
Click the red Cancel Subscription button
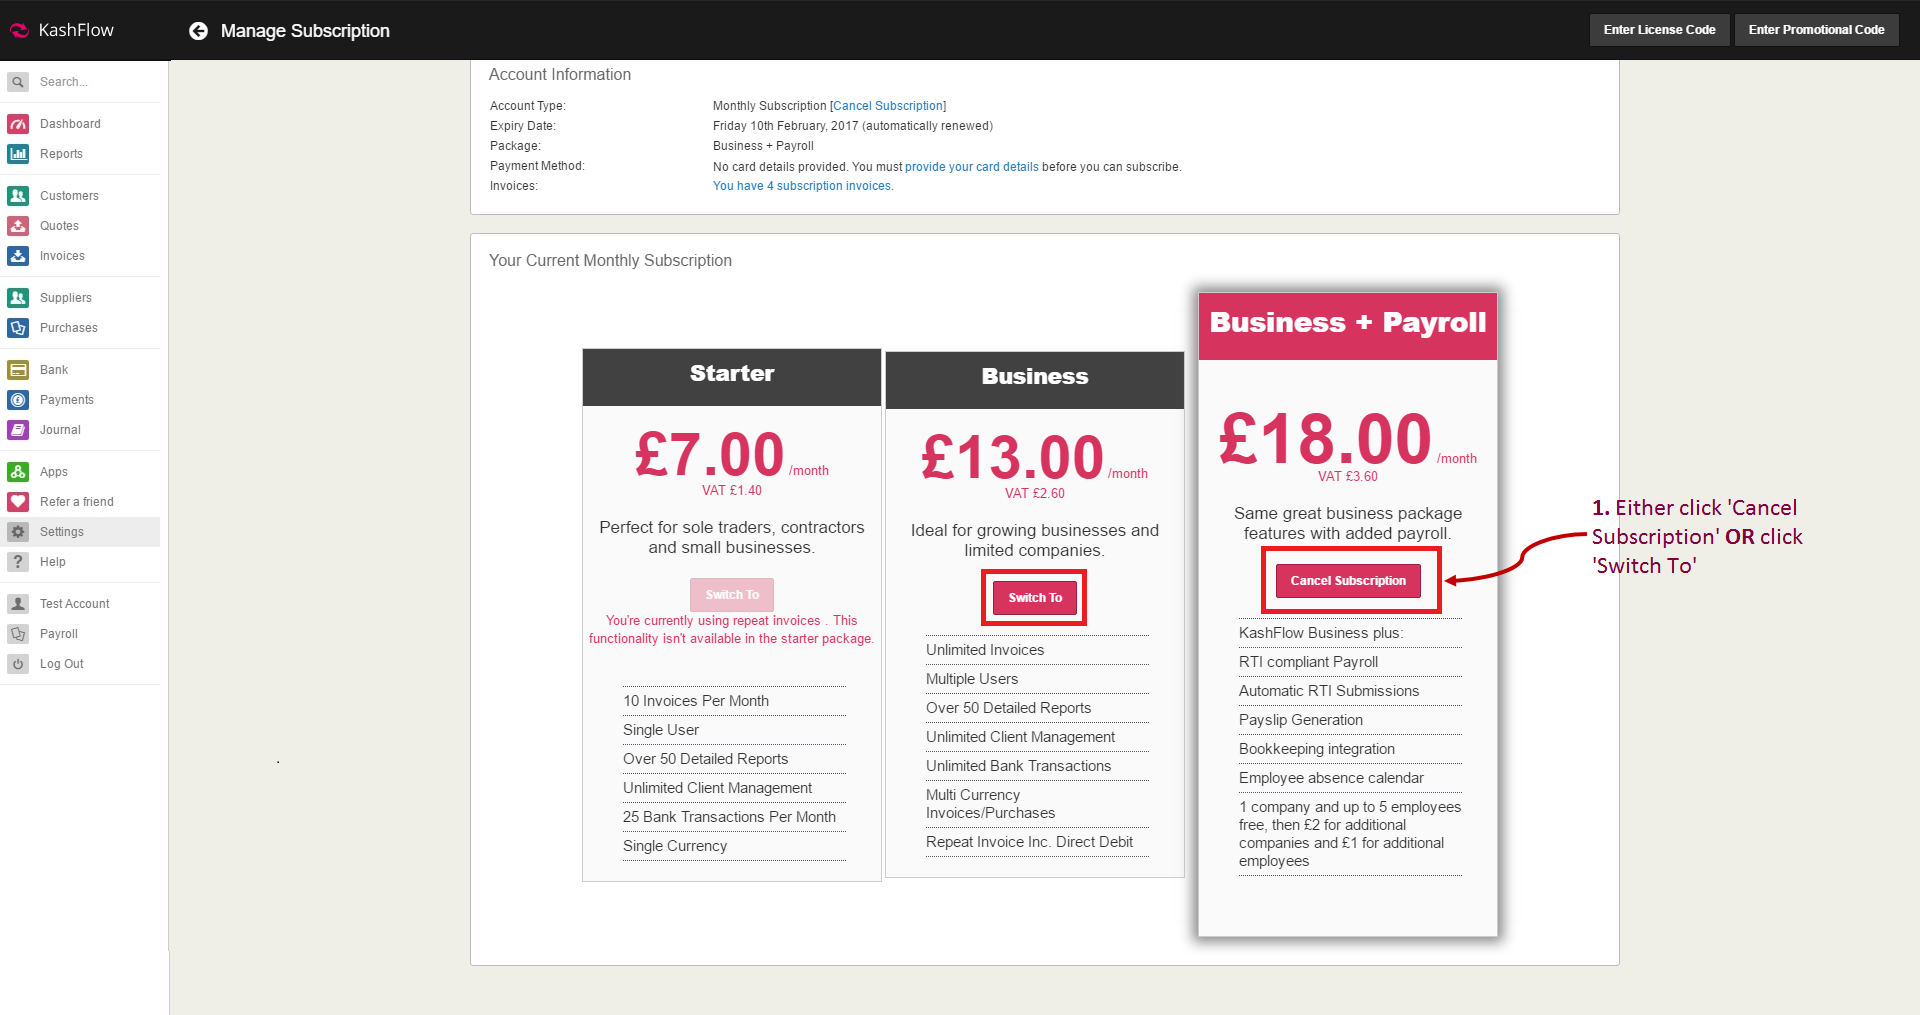(x=1347, y=581)
